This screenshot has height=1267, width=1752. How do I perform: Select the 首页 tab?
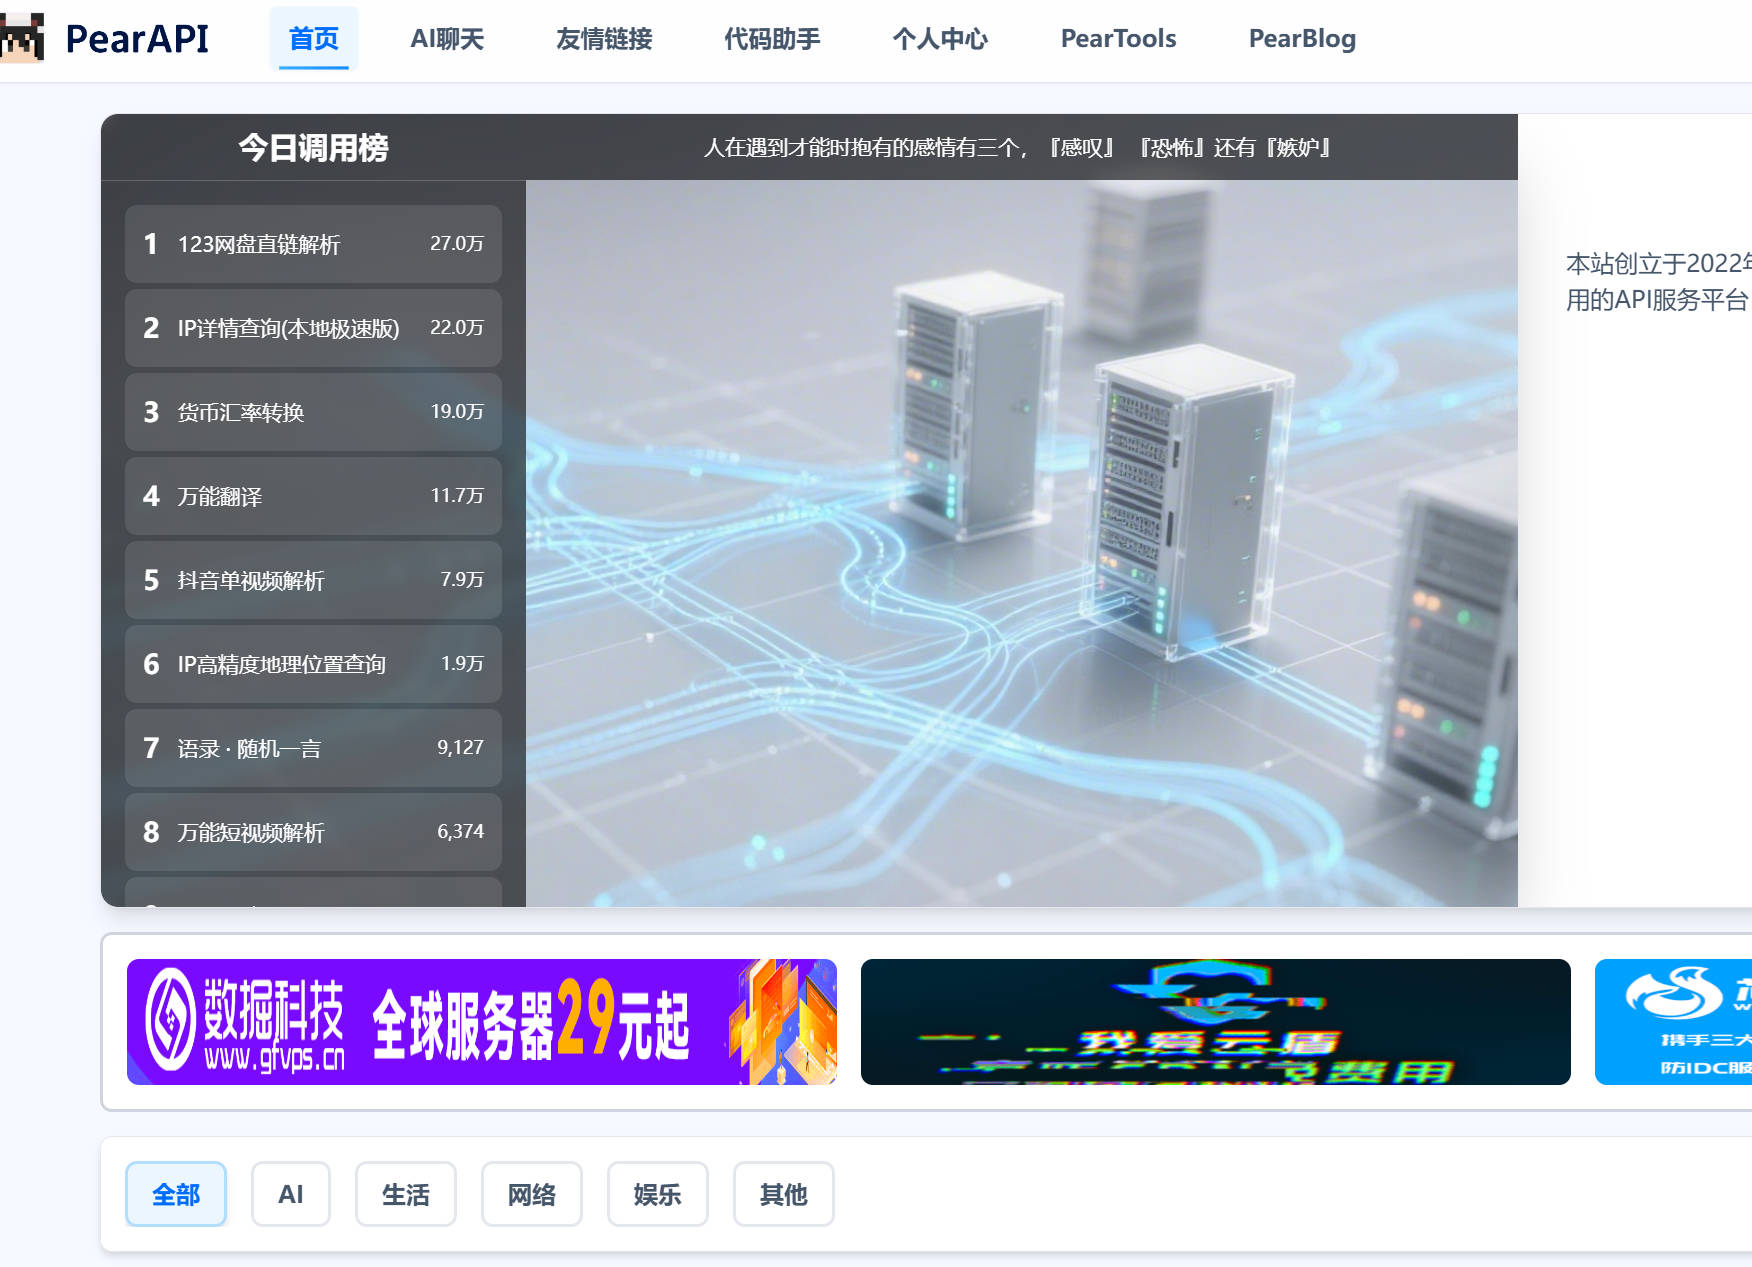[x=314, y=39]
